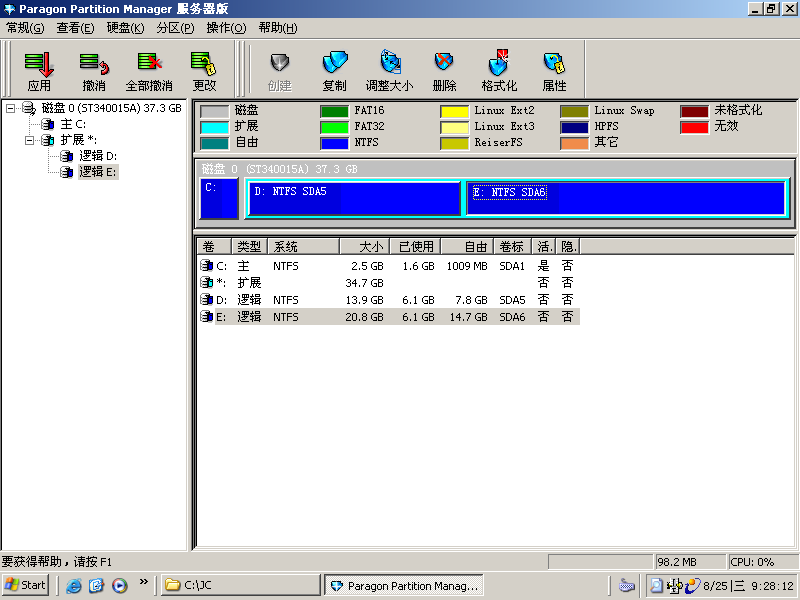This screenshot has width=800, height=600.
Task: Click 13.9 GB size cell of D:
Action: (x=364, y=300)
